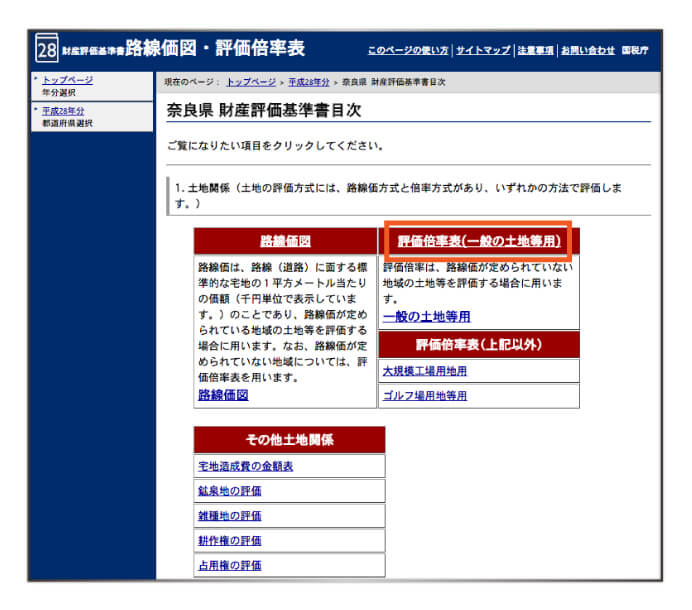Open the 占用権の評価 link
692x610 pixels.
click(x=229, y=565)
